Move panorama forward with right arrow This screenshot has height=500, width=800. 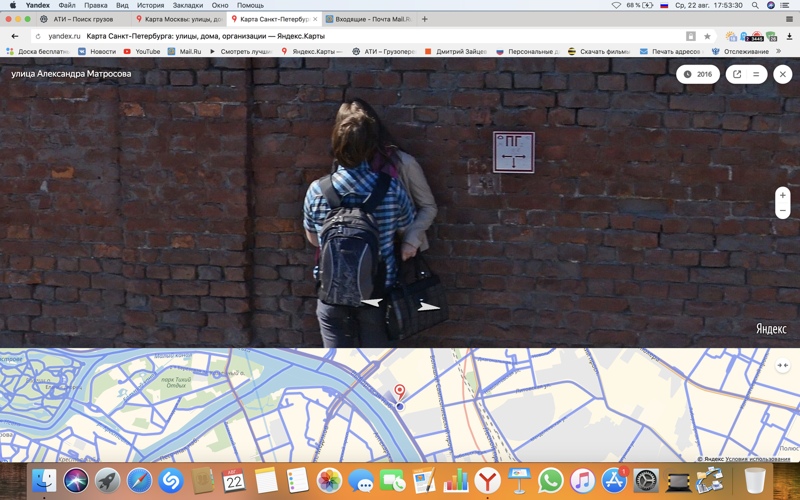[428, 306]
